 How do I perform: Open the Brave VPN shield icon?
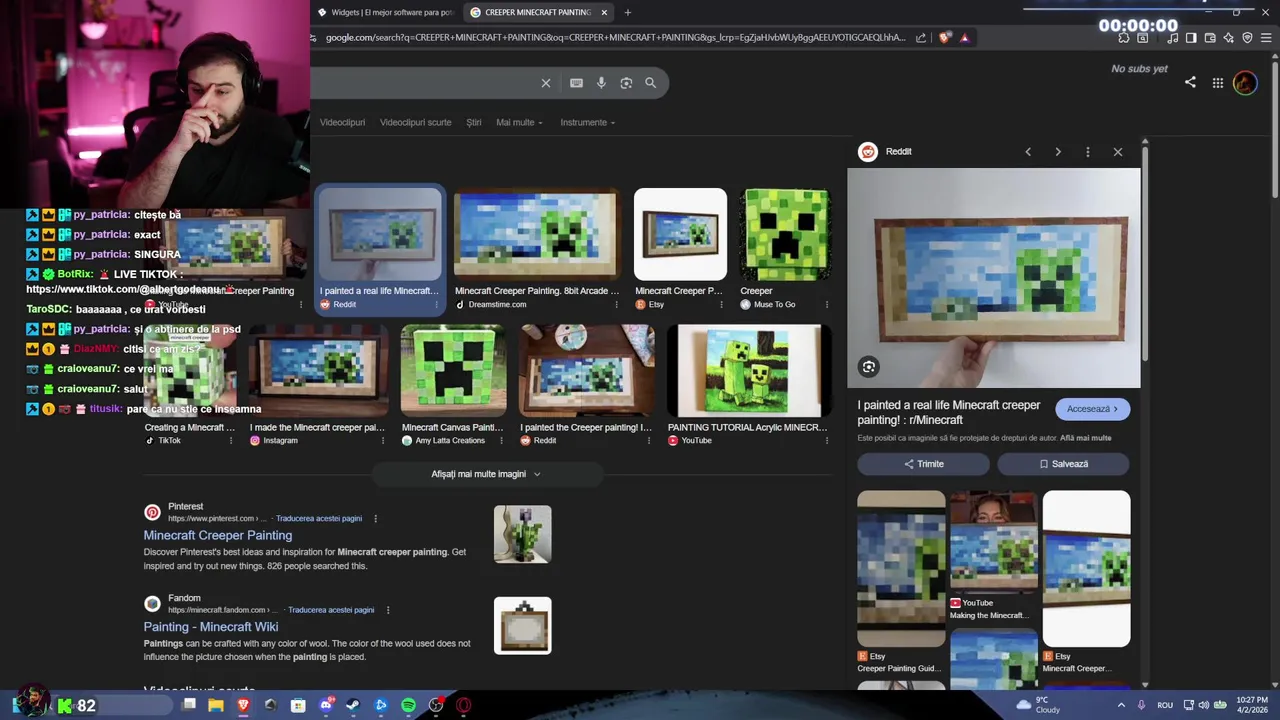(x=1247, y=38)
